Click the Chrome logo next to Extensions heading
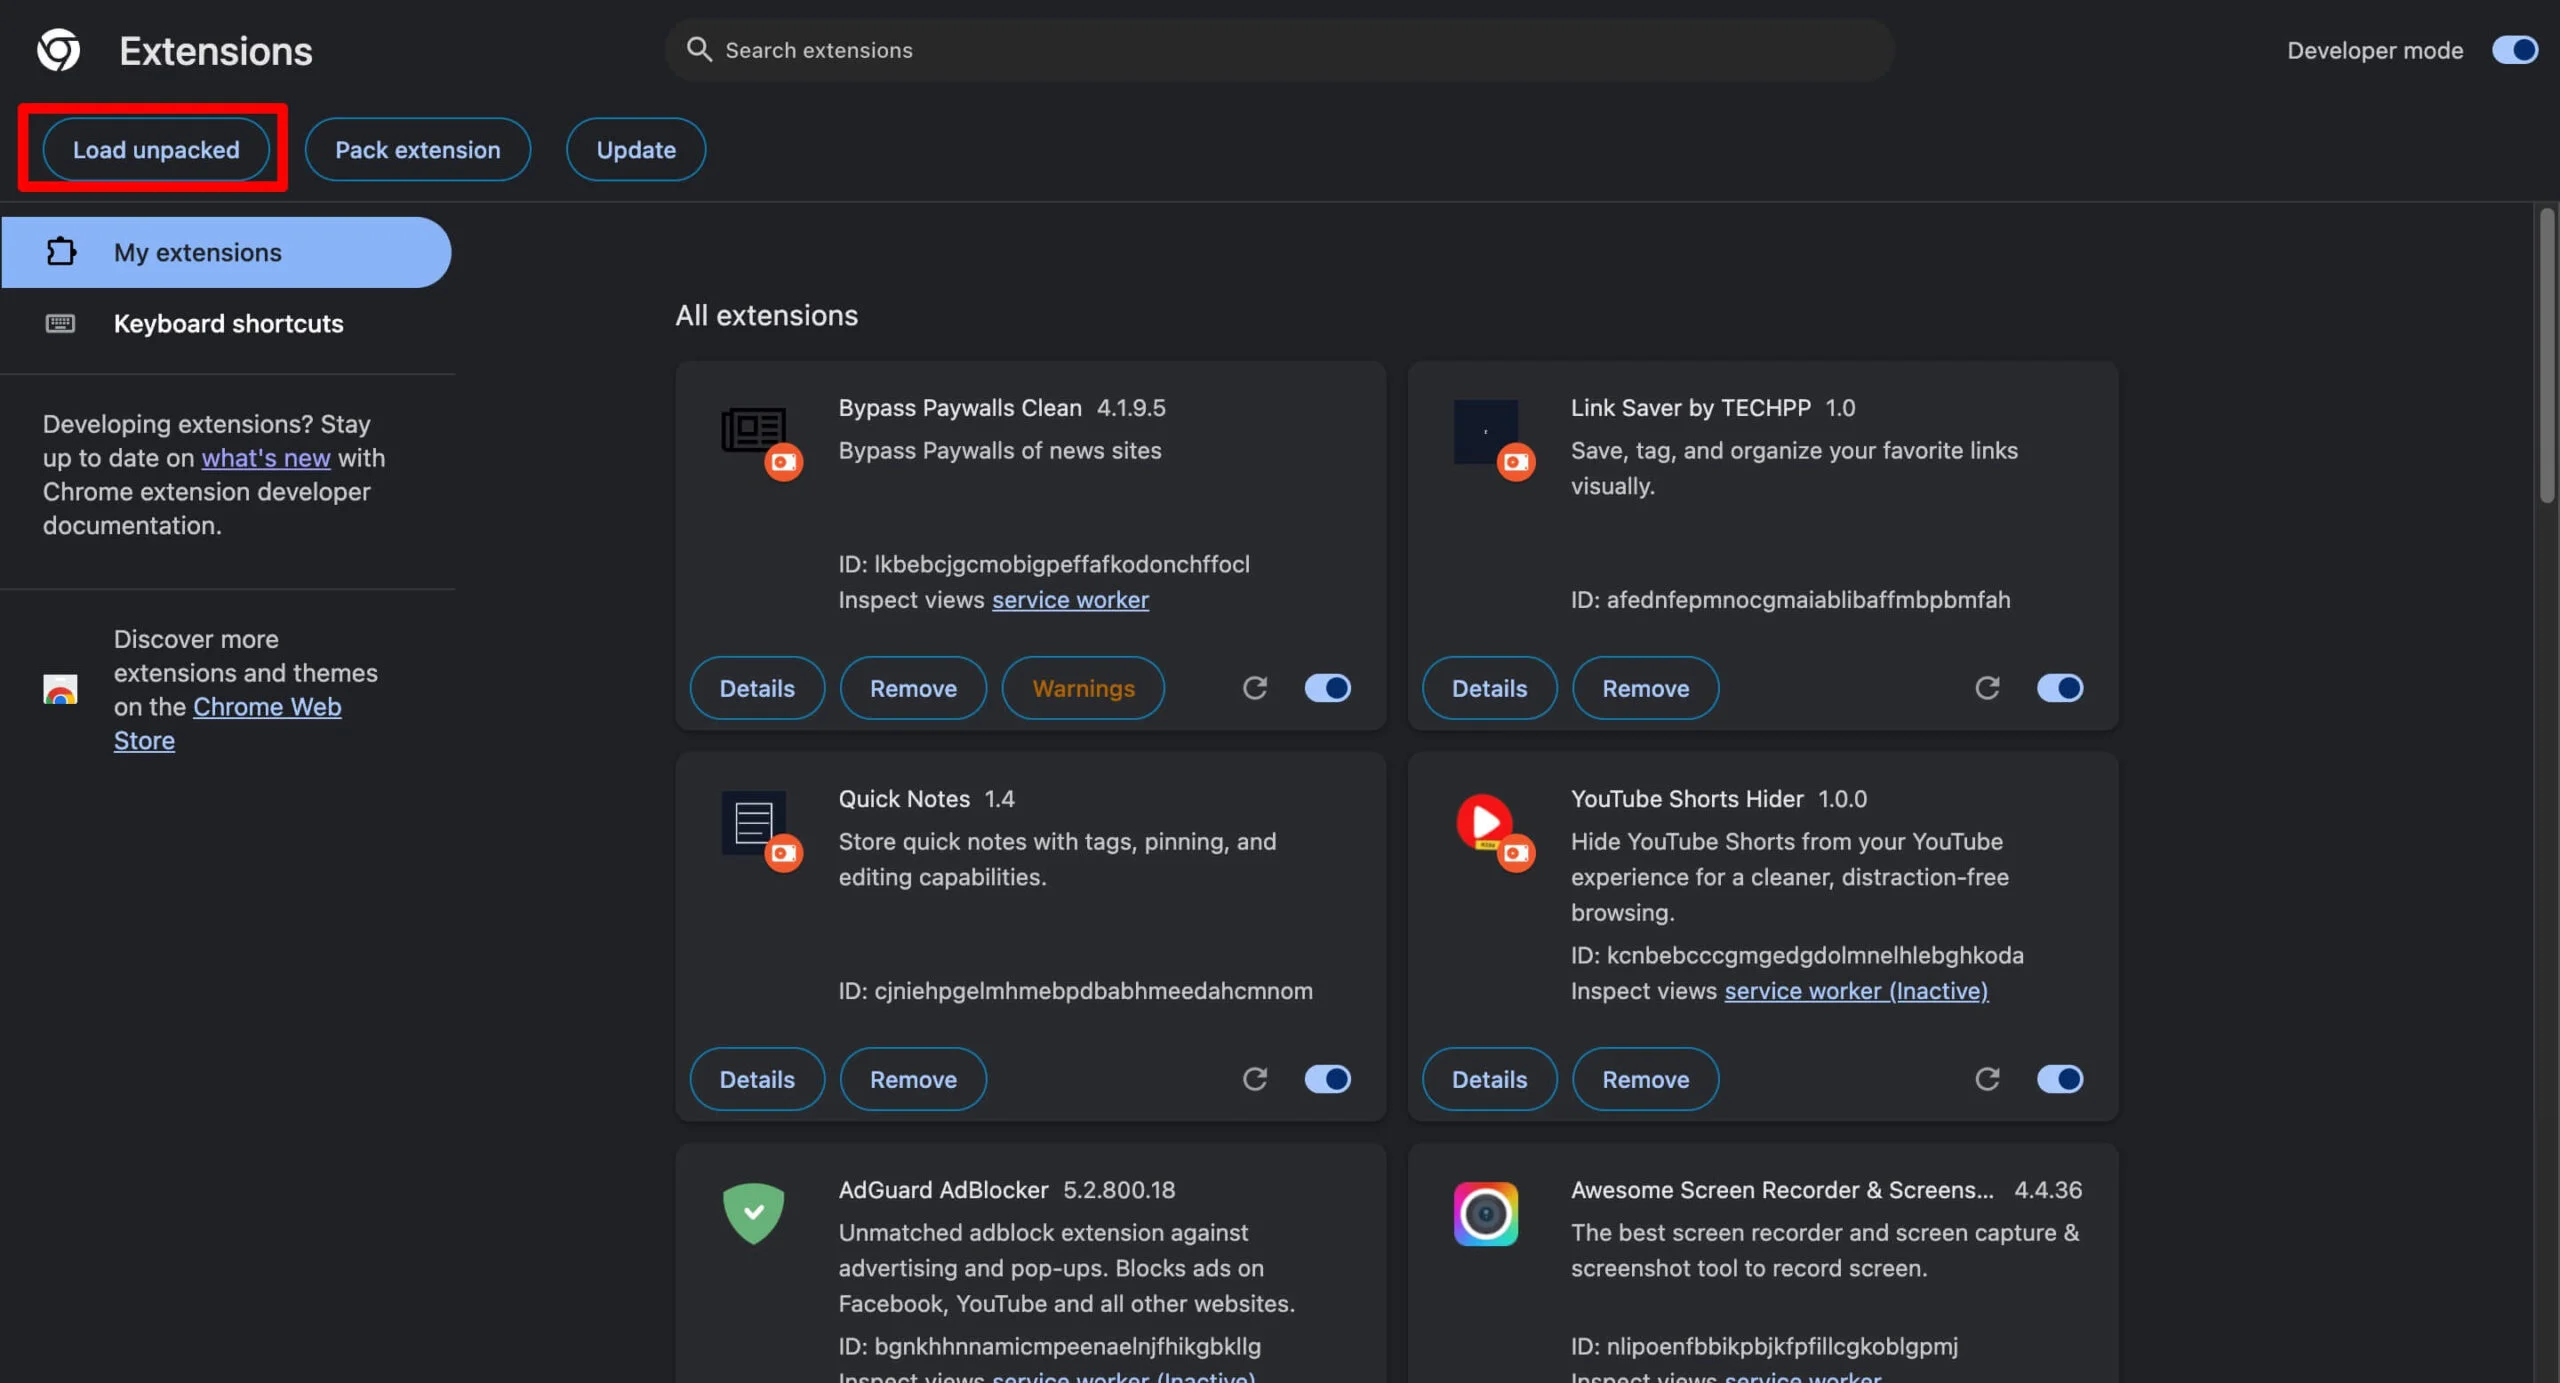 point(57,49)
